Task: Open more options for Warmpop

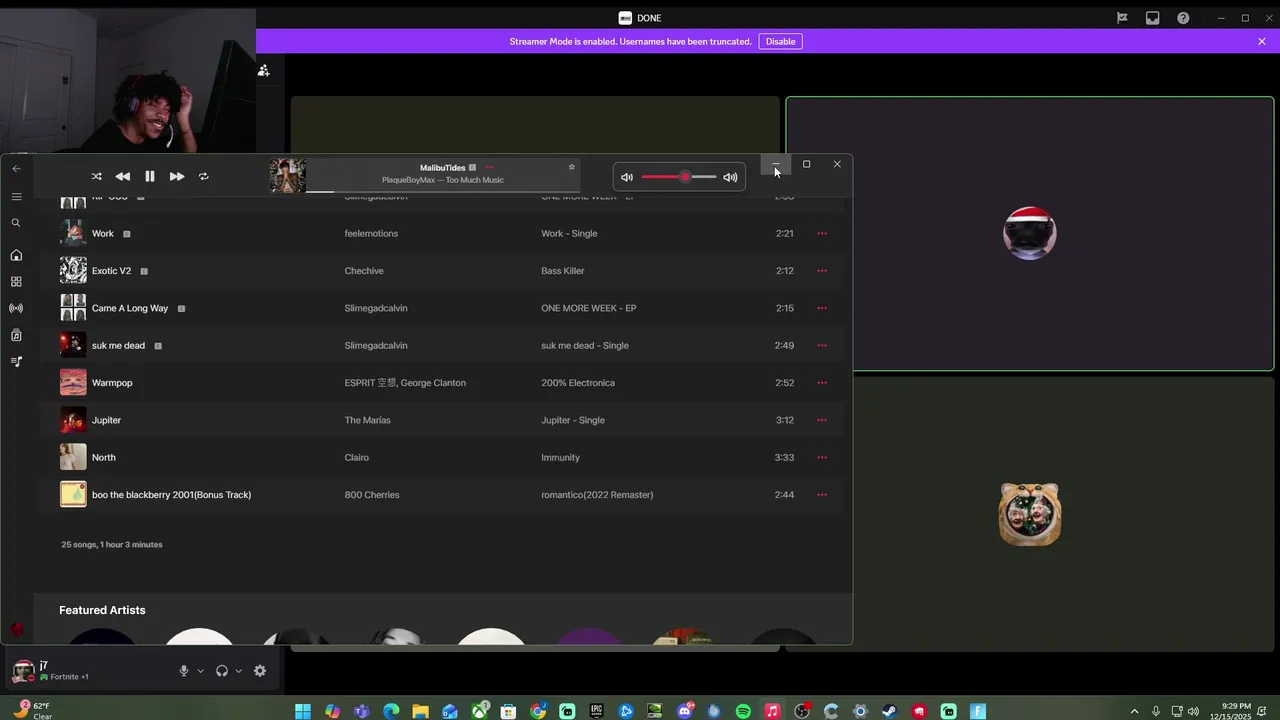Action: tap(822, 383)
